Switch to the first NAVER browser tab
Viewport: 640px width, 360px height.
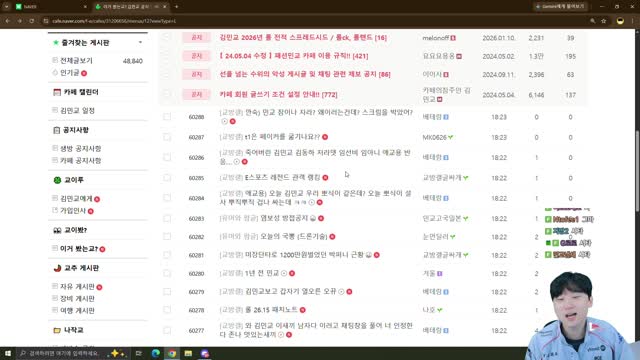[x=50, y=7]
